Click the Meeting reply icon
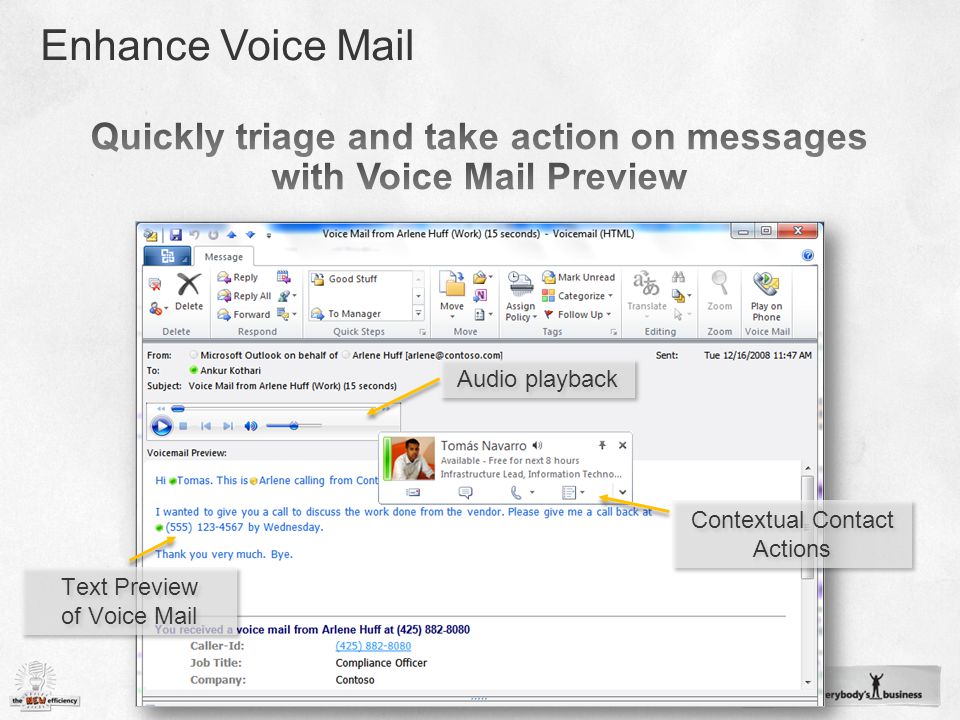The width and height of the screenshot is (960, 720). tap(283, 277)
